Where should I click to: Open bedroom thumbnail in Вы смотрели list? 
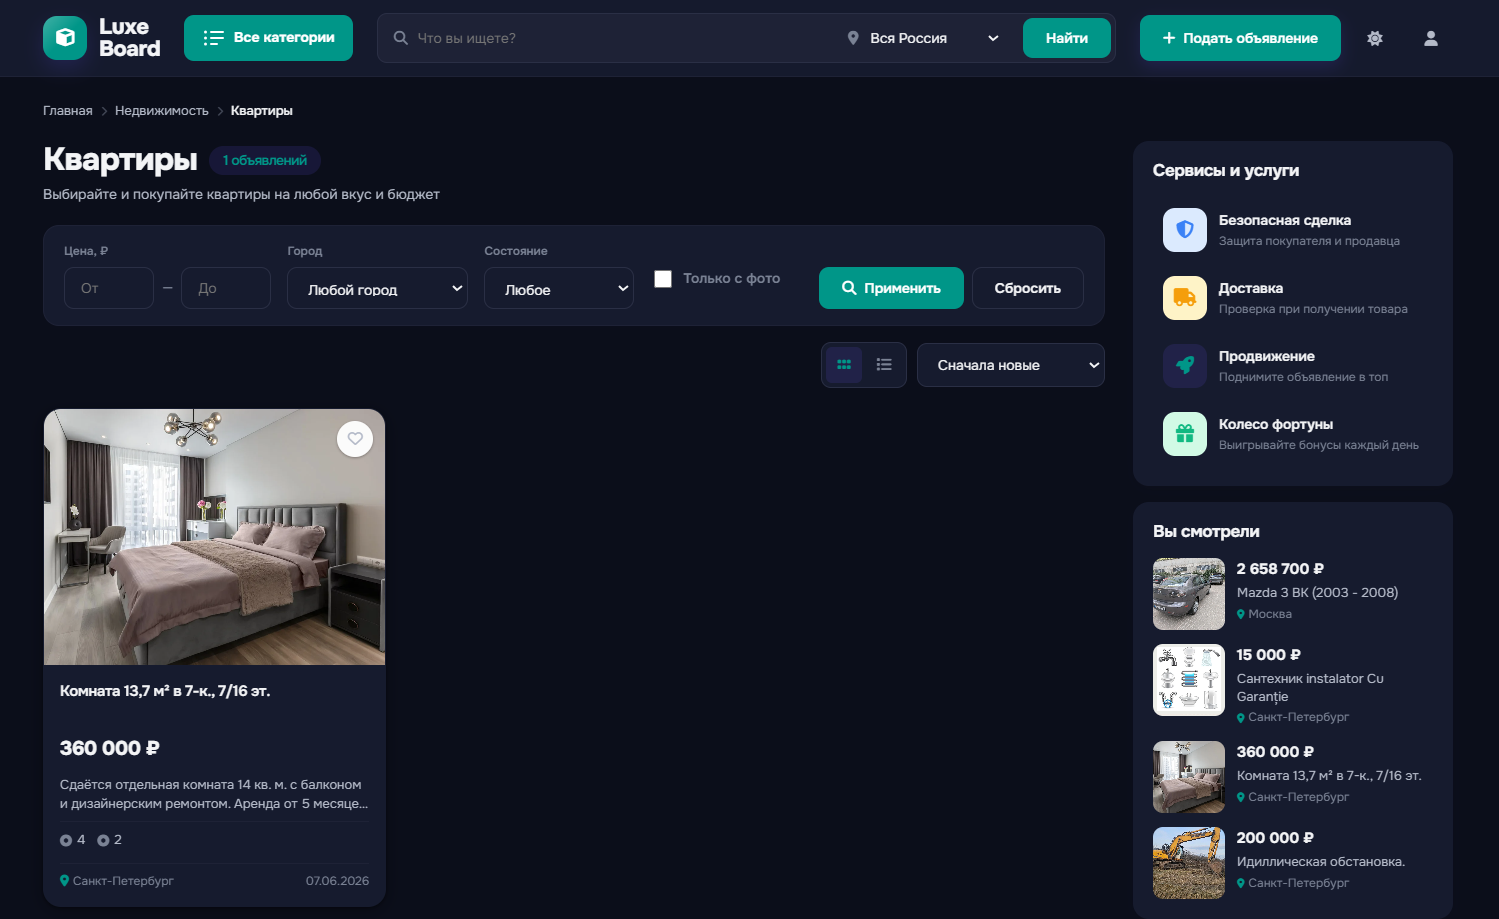click(x=1189, y=777)
